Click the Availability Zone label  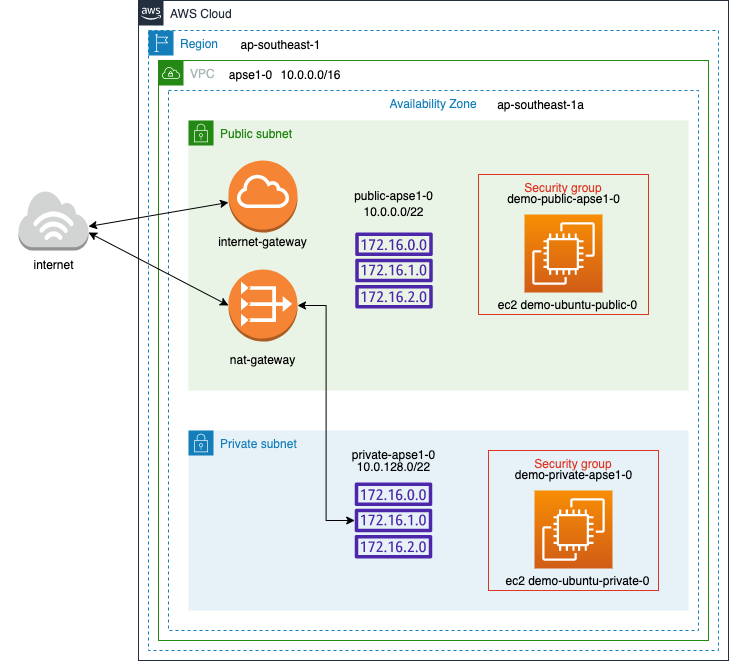433,104
